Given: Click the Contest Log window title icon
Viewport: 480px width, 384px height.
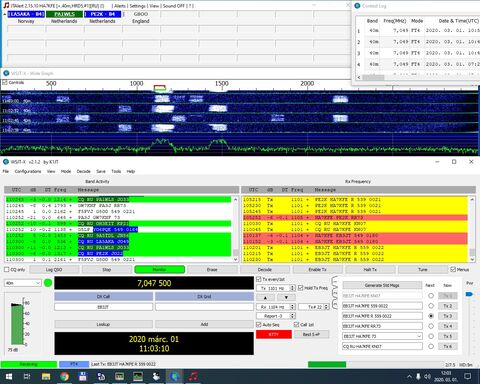Looking at the screenshot, I should click(357, 6).
